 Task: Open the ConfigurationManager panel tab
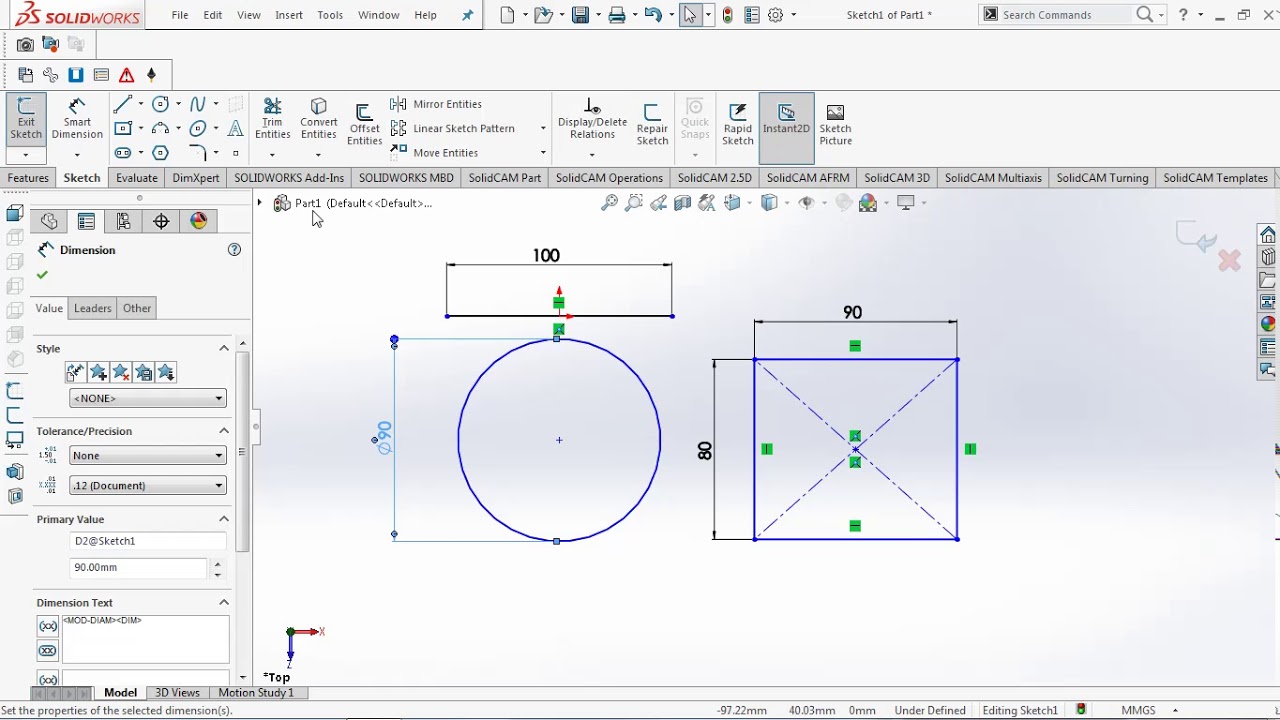pyautogui.click(x=123, y=221)
